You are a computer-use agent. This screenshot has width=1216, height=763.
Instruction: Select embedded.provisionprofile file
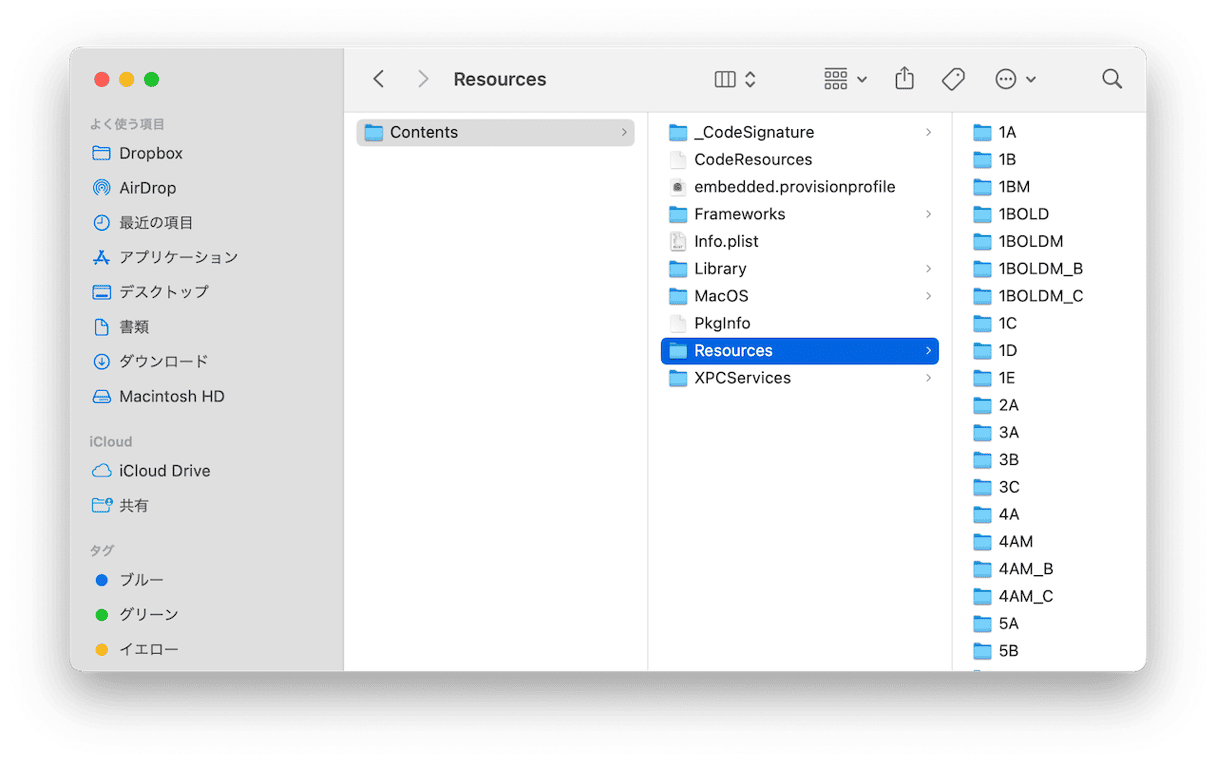[x=794, y=187]
